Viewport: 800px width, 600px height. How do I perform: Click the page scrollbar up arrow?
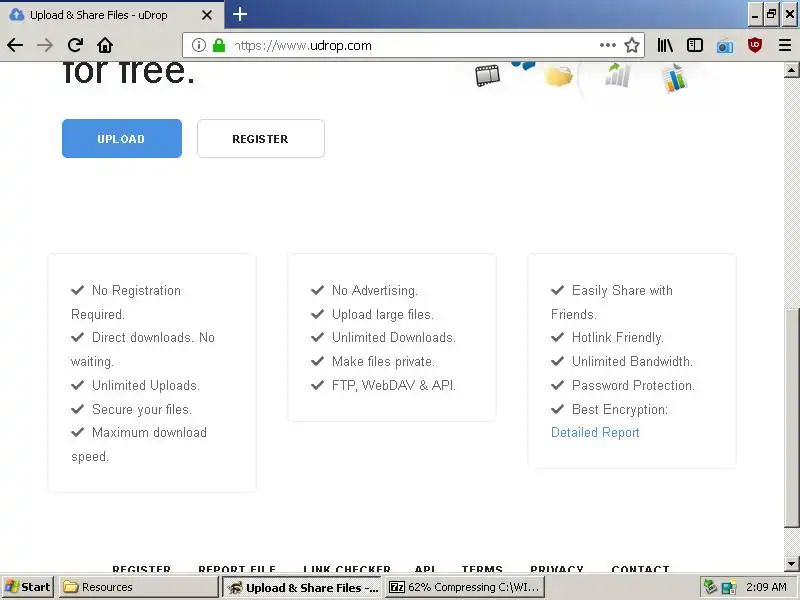pos(791,70)
